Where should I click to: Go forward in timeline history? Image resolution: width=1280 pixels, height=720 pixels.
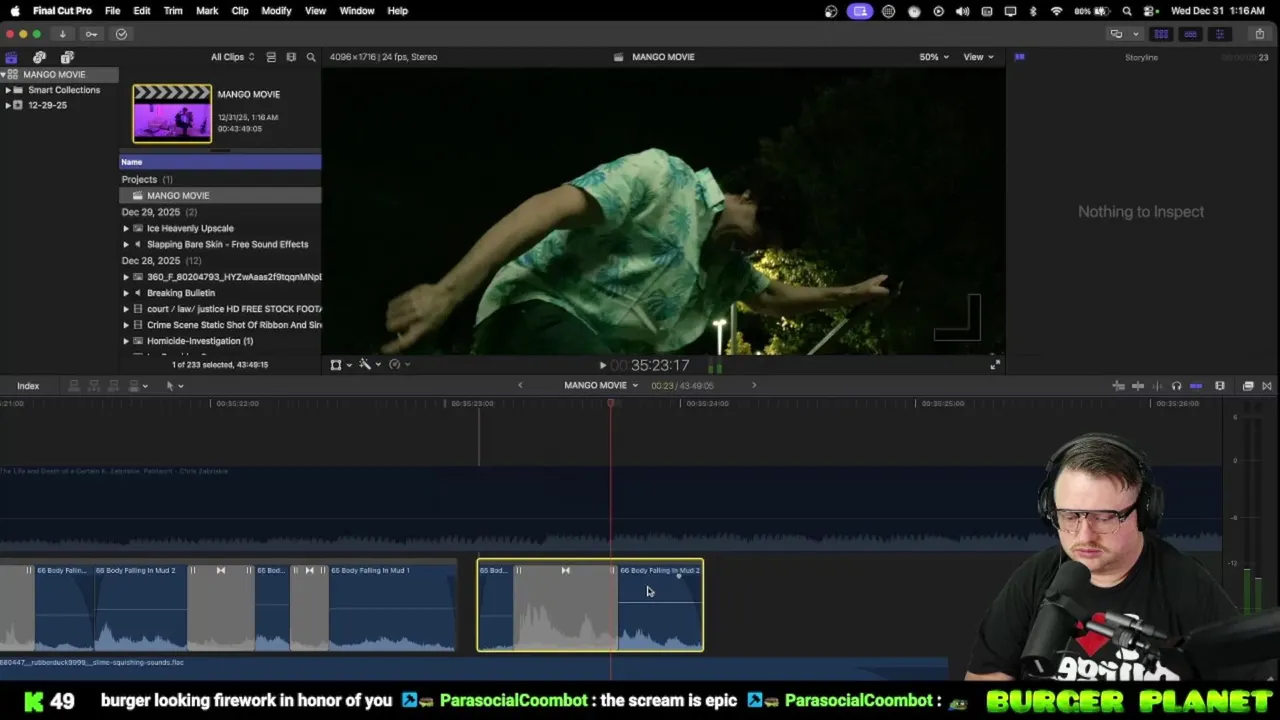(754, 386)
